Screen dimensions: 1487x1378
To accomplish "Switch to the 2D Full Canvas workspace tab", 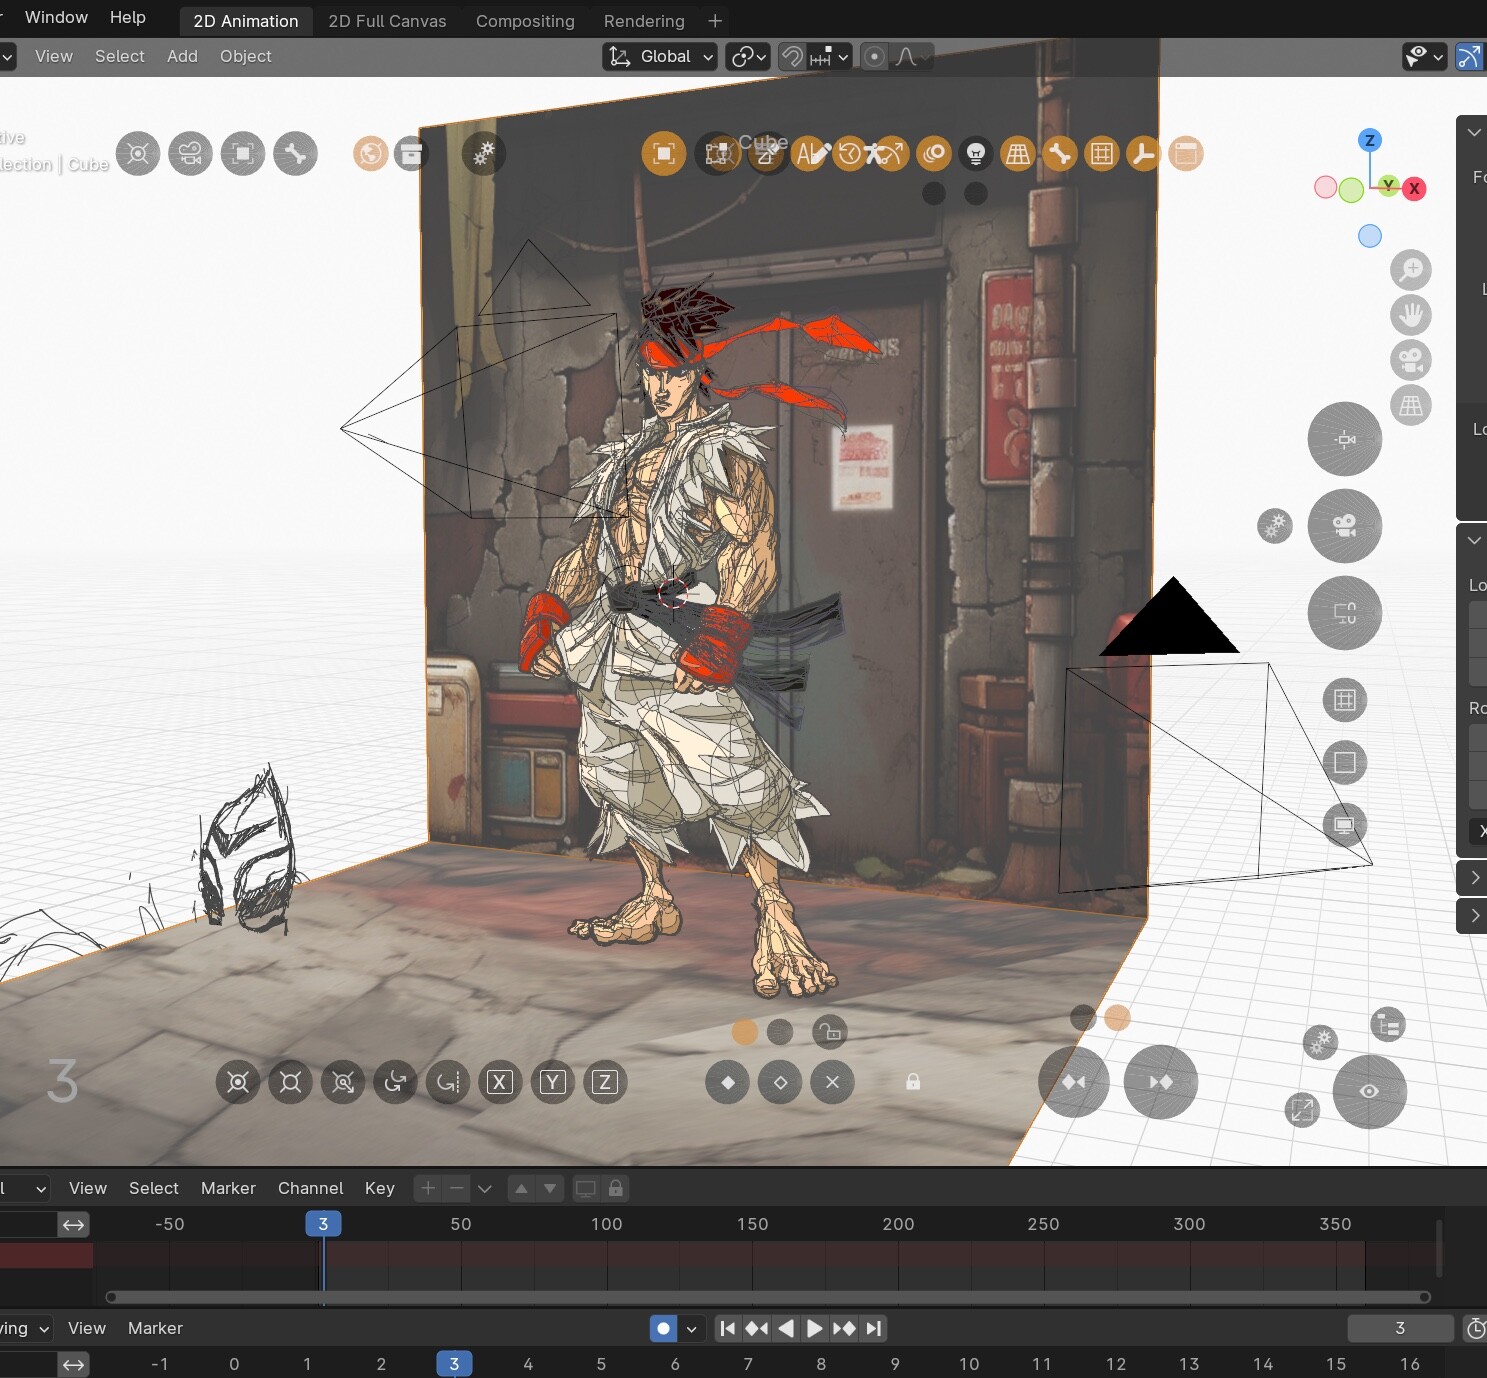I will pyautogui.click(x=387, y=21).
